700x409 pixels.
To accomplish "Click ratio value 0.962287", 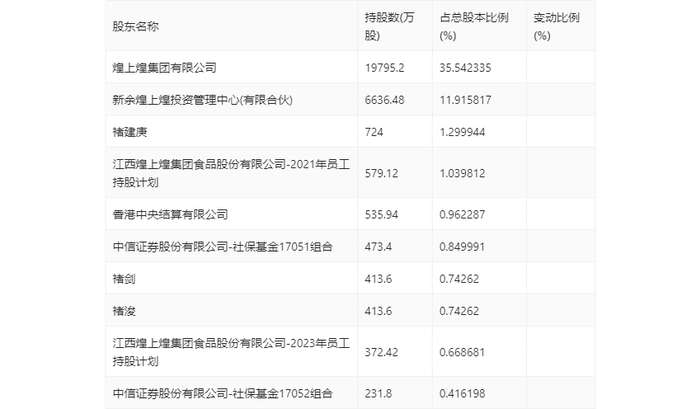I will [462, 214].
